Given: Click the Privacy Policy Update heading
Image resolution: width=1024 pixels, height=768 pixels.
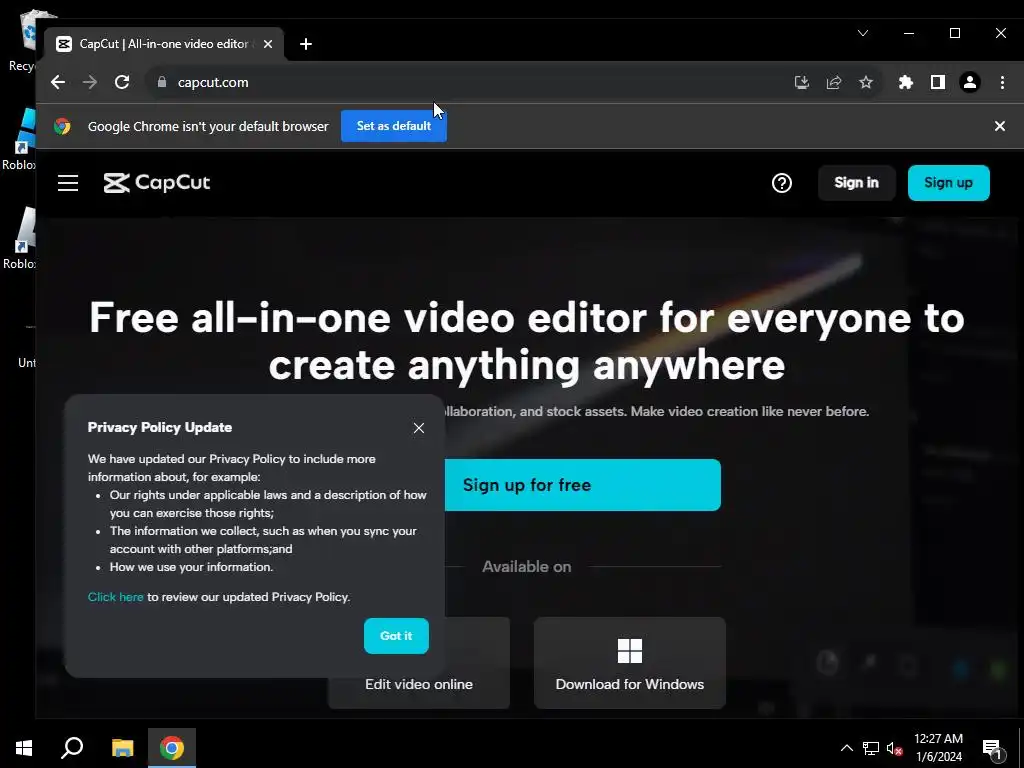Looking at the screenshot, I should click(x=160, y=427).
